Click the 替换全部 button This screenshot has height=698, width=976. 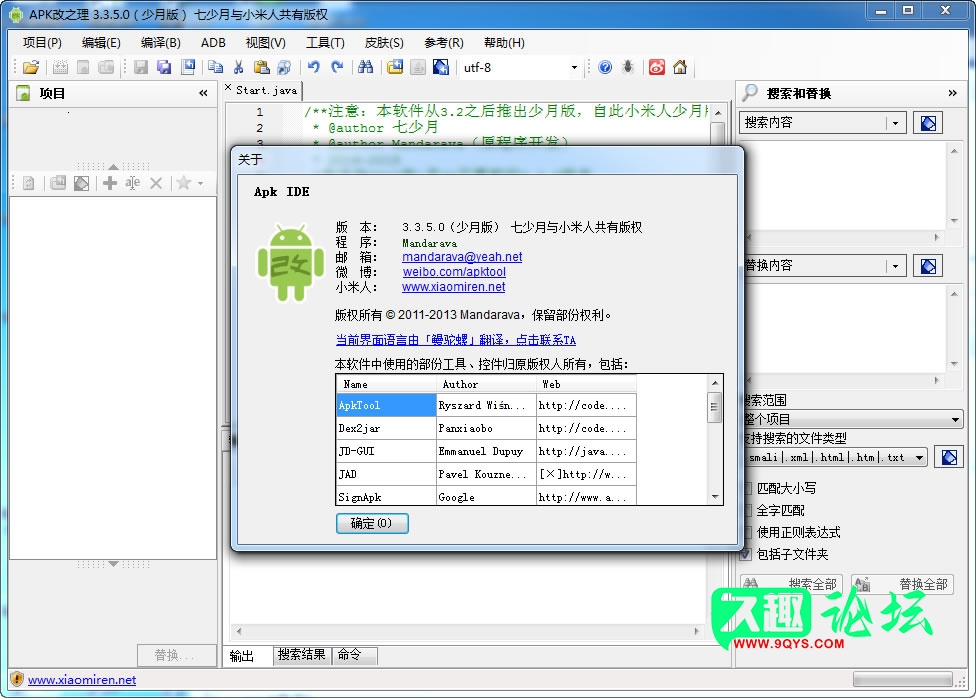[x=902, y=585]
